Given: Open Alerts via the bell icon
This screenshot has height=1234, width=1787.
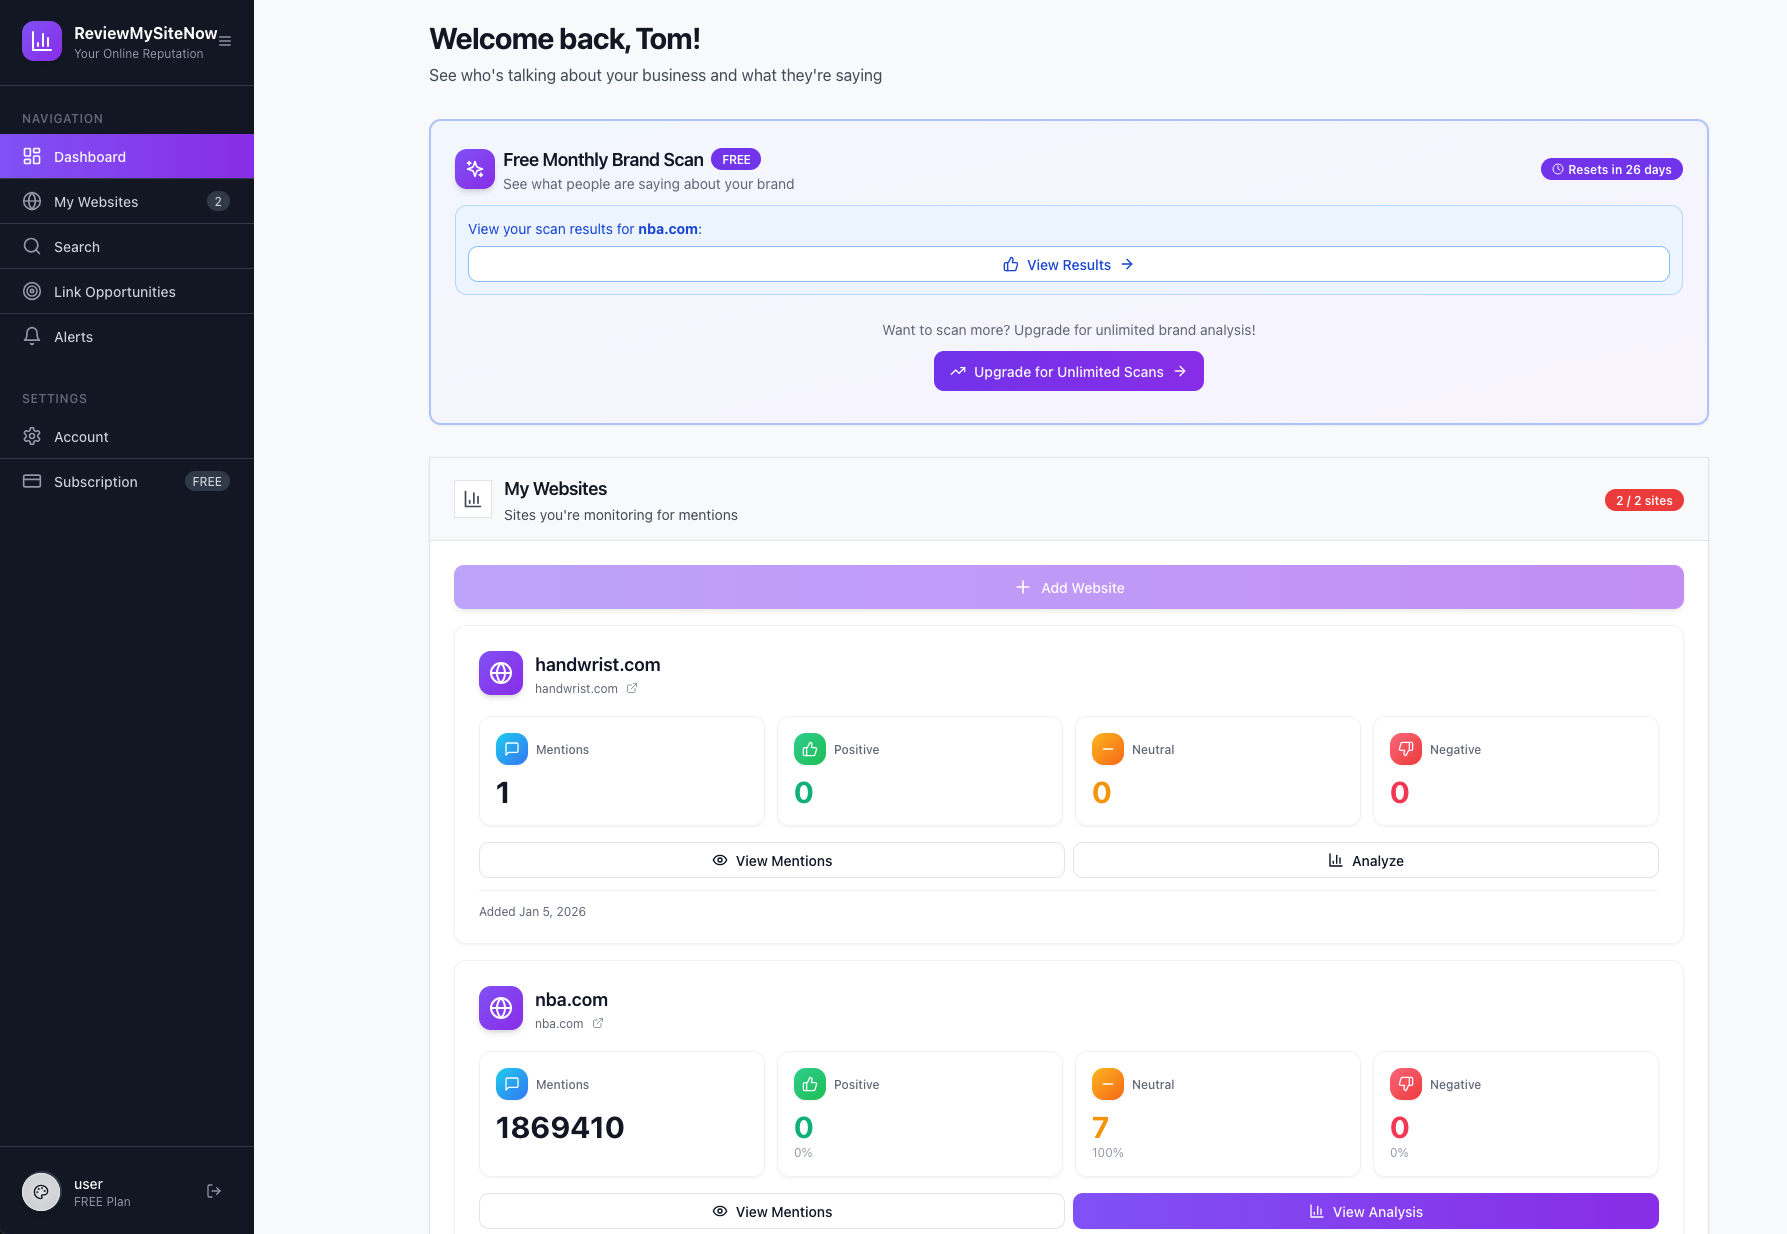Looking at the screenshot, I should click(x=31, y=336).
